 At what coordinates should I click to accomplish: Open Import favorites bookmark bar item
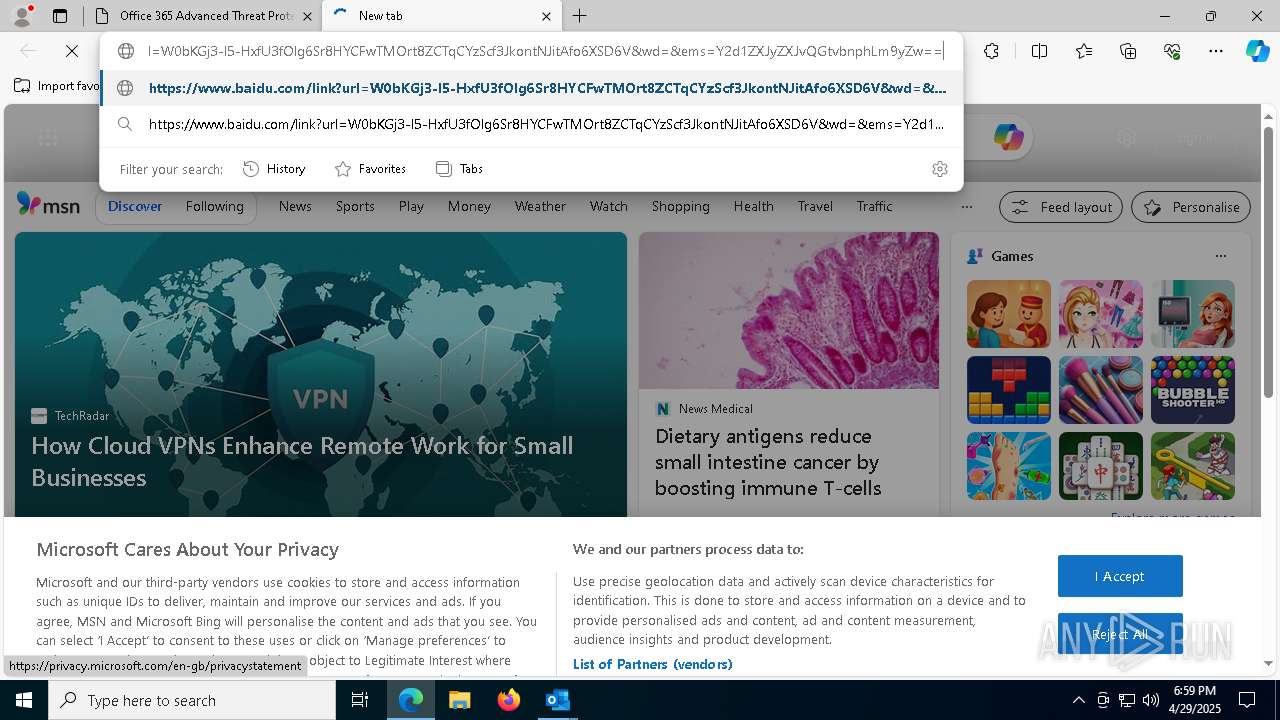[x=56, y=86]
